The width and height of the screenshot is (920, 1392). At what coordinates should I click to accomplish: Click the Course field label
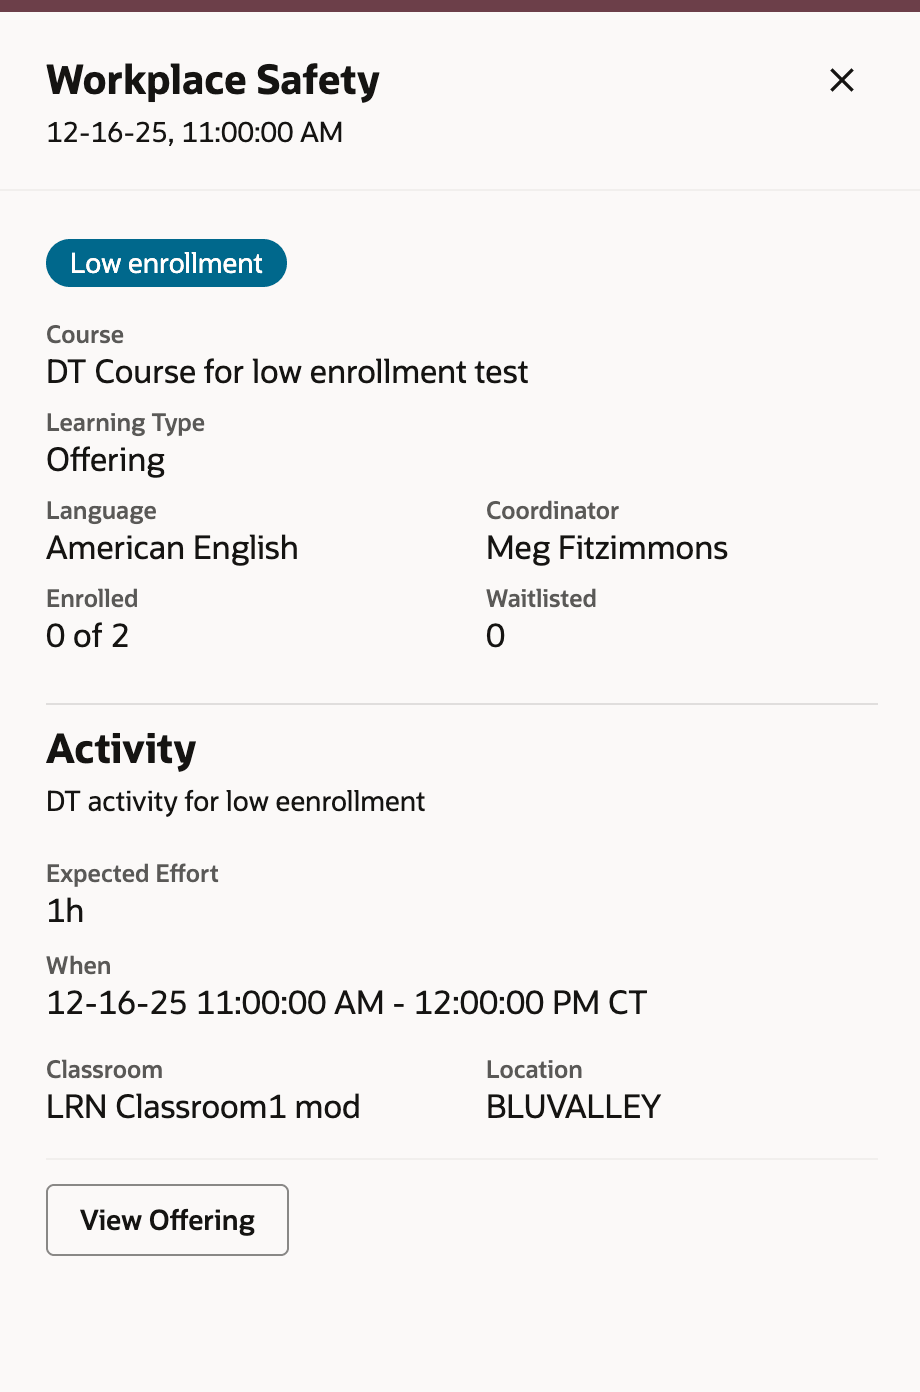tap(85, 334)
